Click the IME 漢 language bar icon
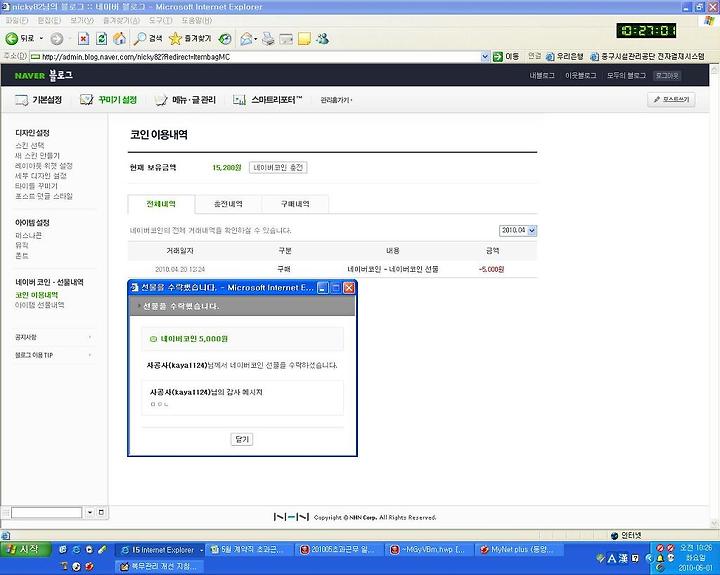 (x=623, y=558)
